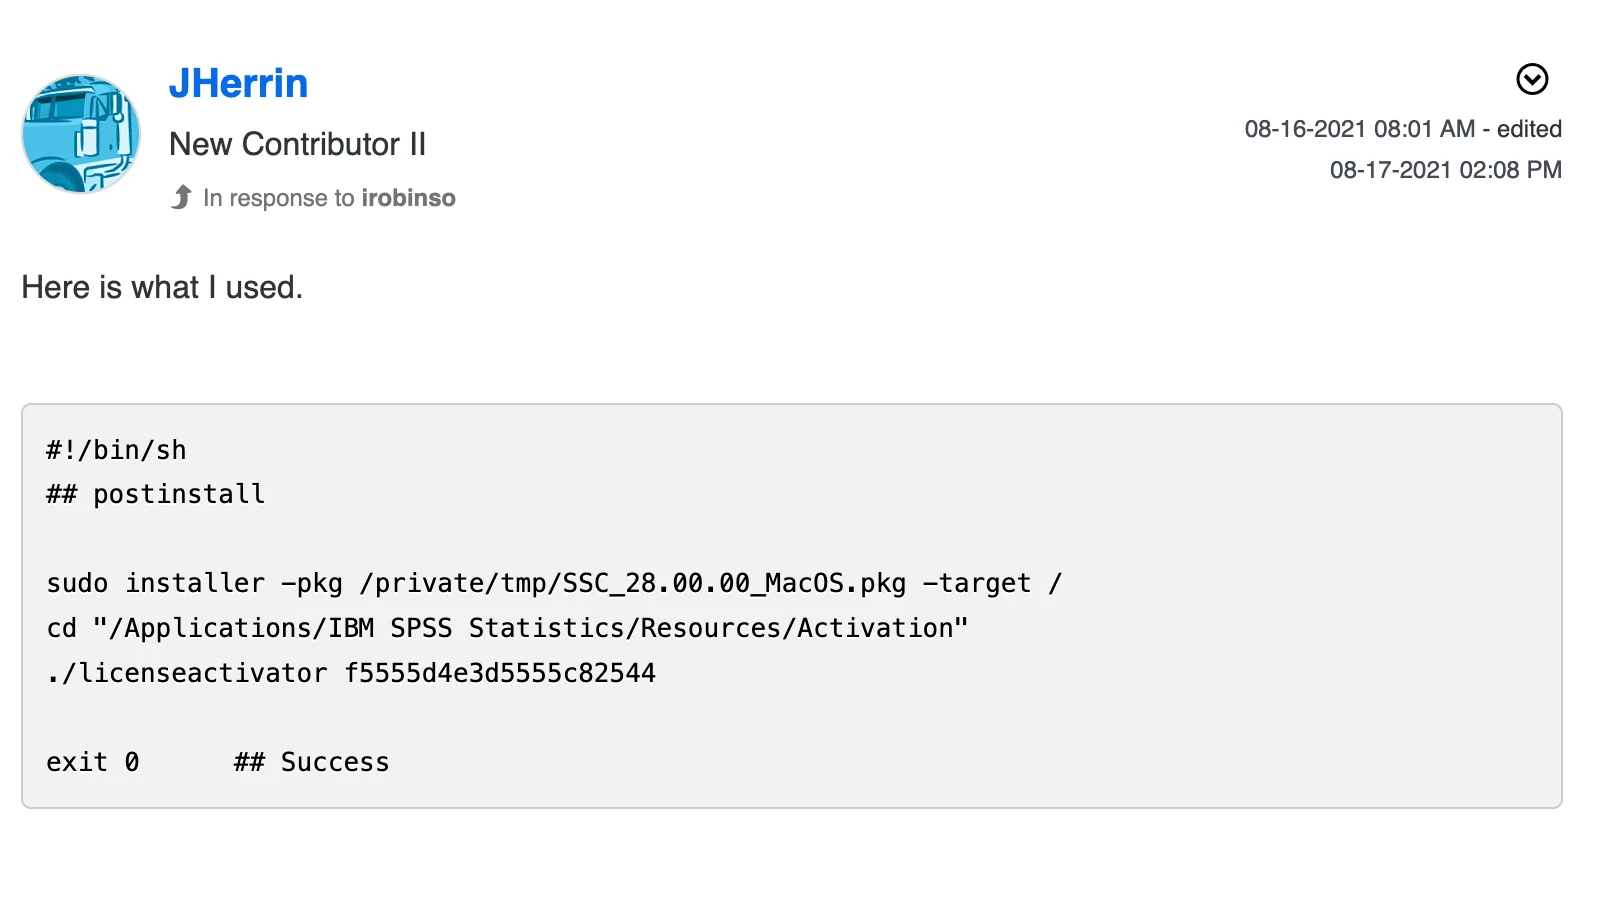This screenshot has width=1604, height=912.
Task: Click the reply arrow icon
Action: pos(181,197)
